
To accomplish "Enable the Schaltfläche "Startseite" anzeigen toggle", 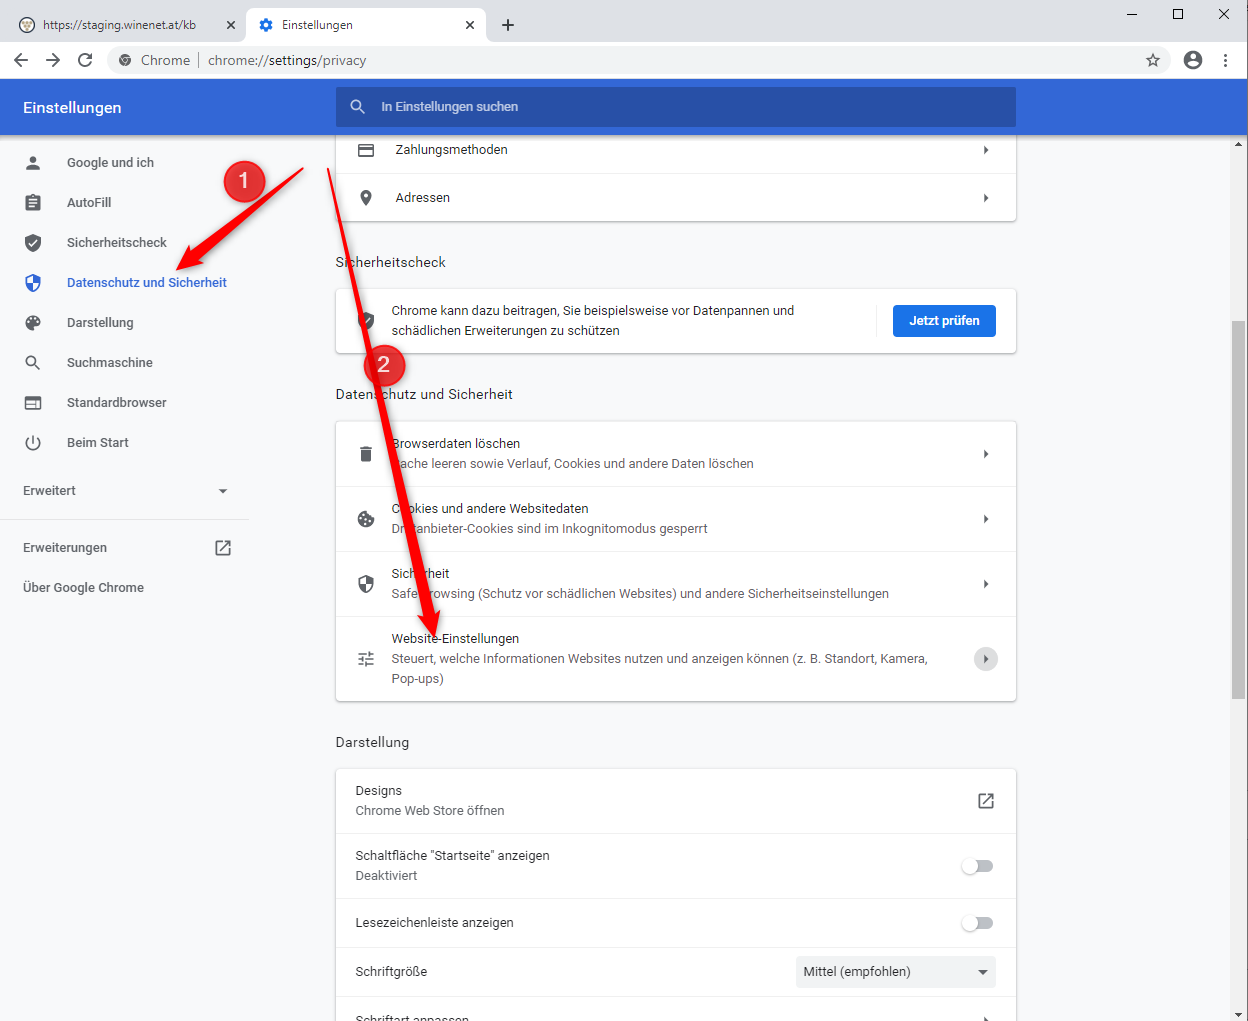I will coord(977,866).
